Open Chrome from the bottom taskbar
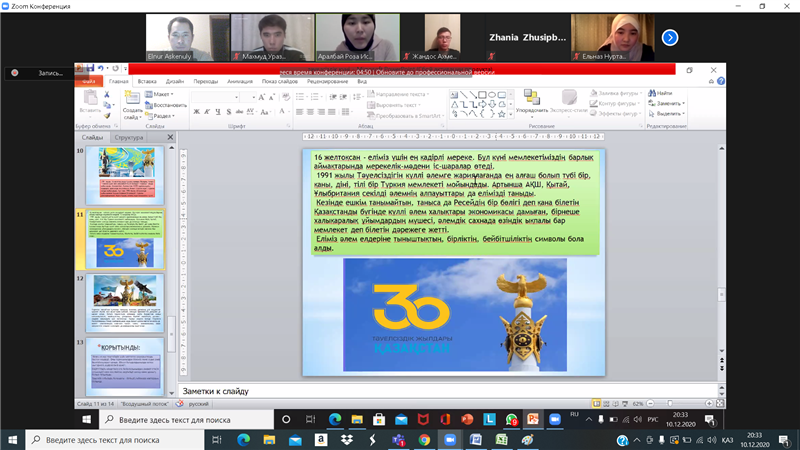 point(424,439)
